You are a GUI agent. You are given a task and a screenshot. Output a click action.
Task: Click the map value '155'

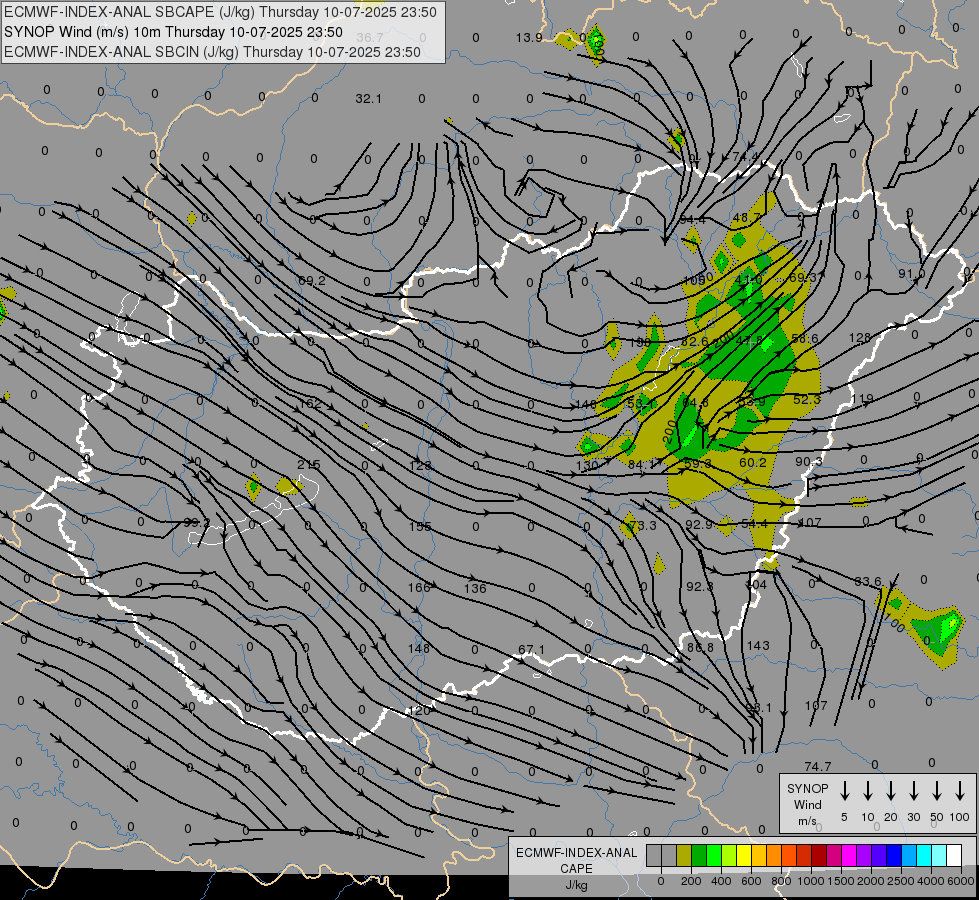[420, 527]
